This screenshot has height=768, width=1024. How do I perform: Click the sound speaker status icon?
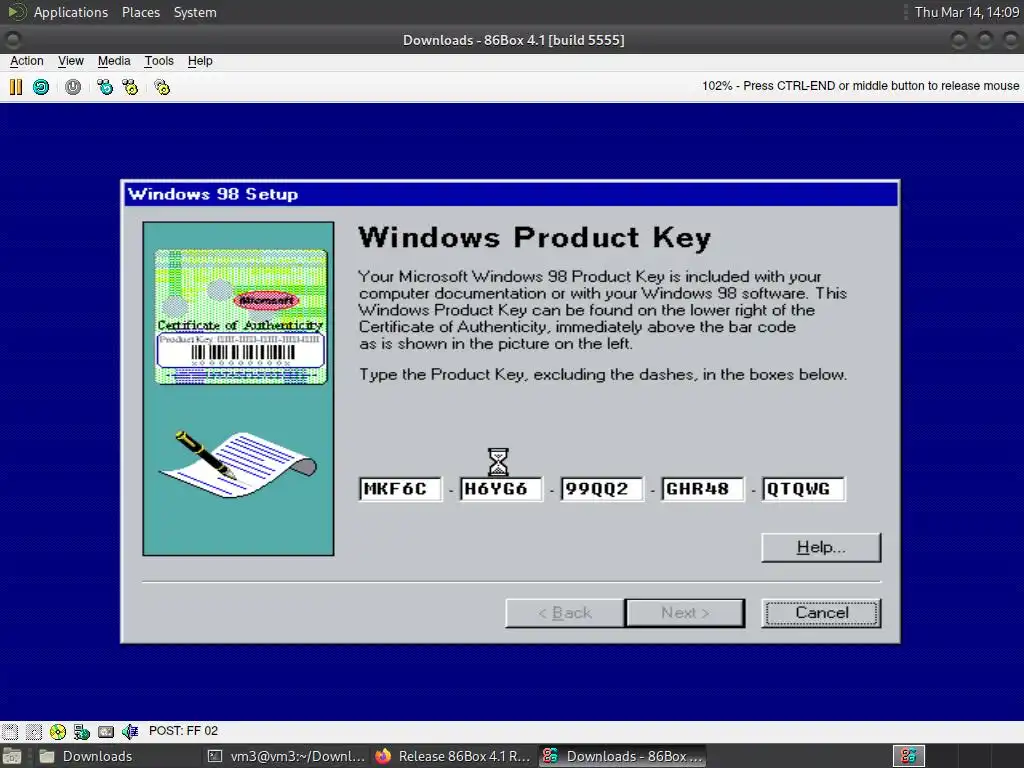click(130, 731)
